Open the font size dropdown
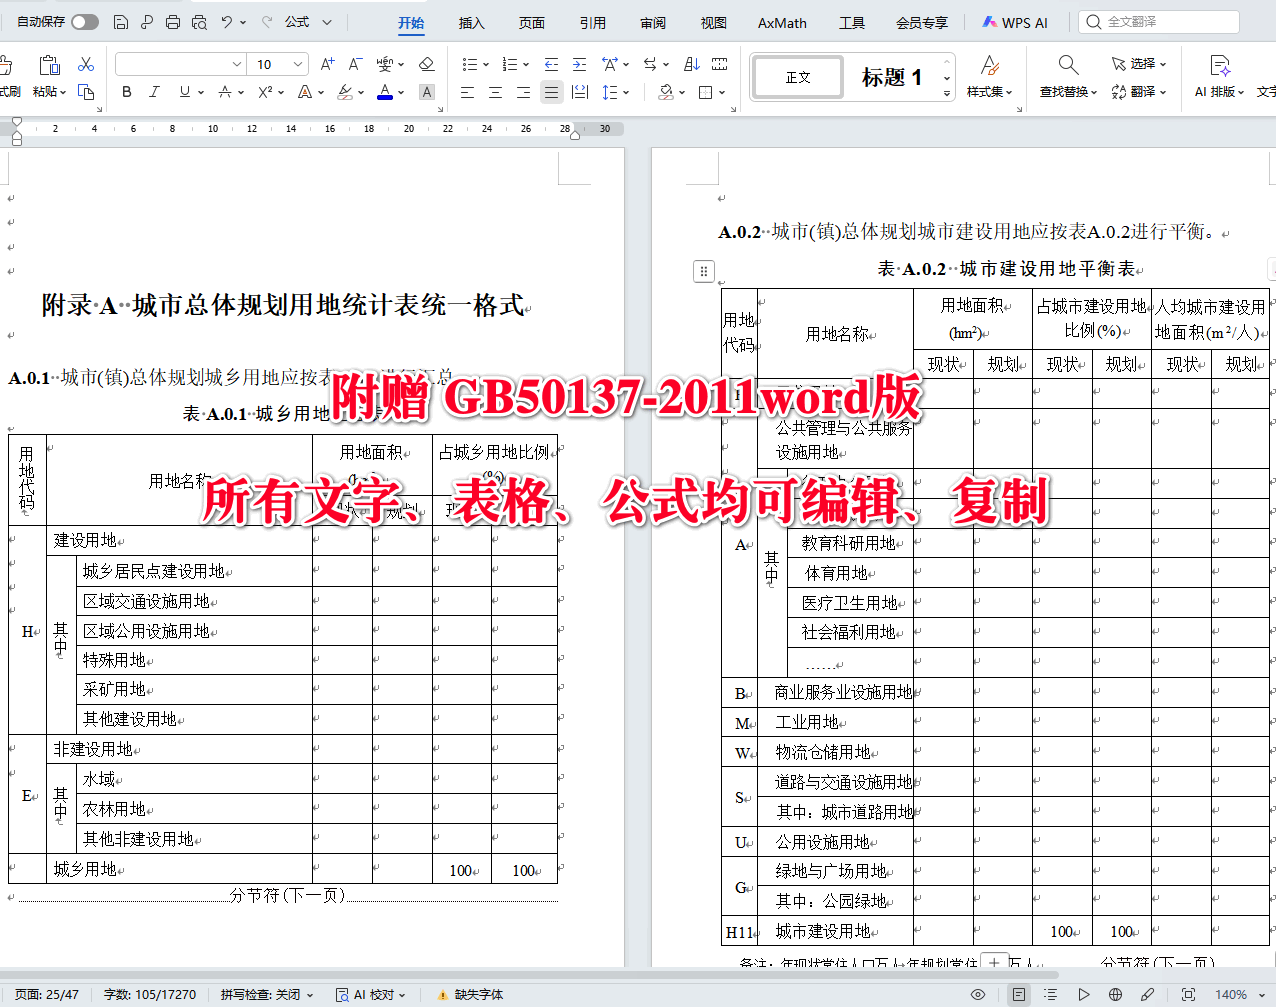1276x1007 pixels. click(298, 63)
